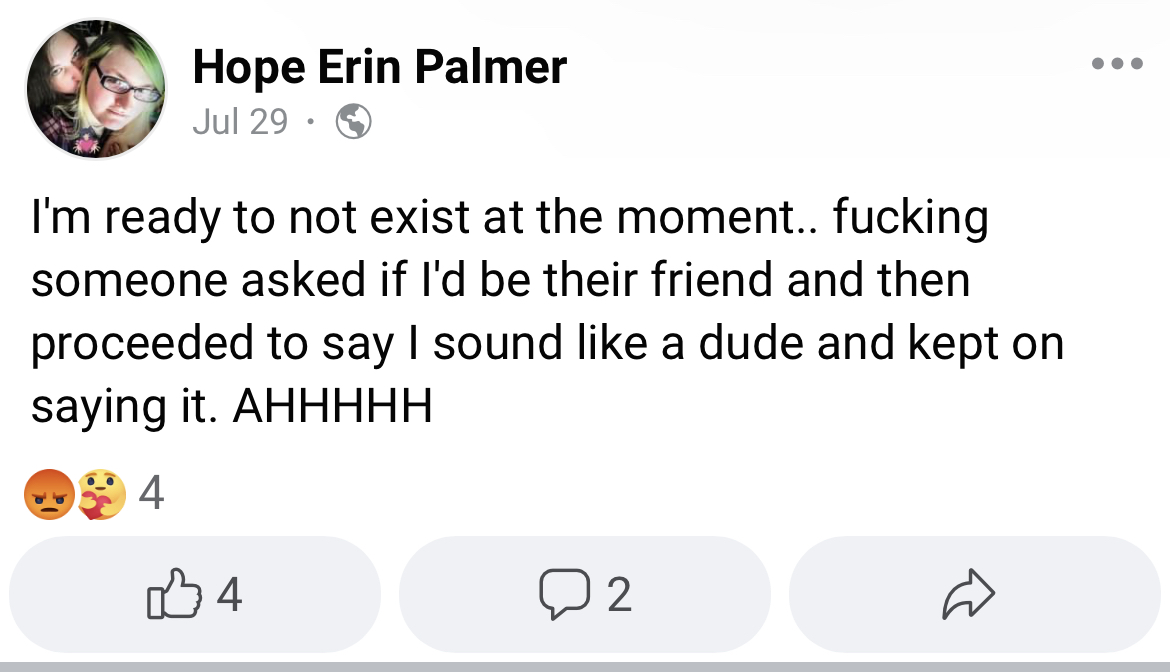Click the share pill button background

tap(975, 594)
